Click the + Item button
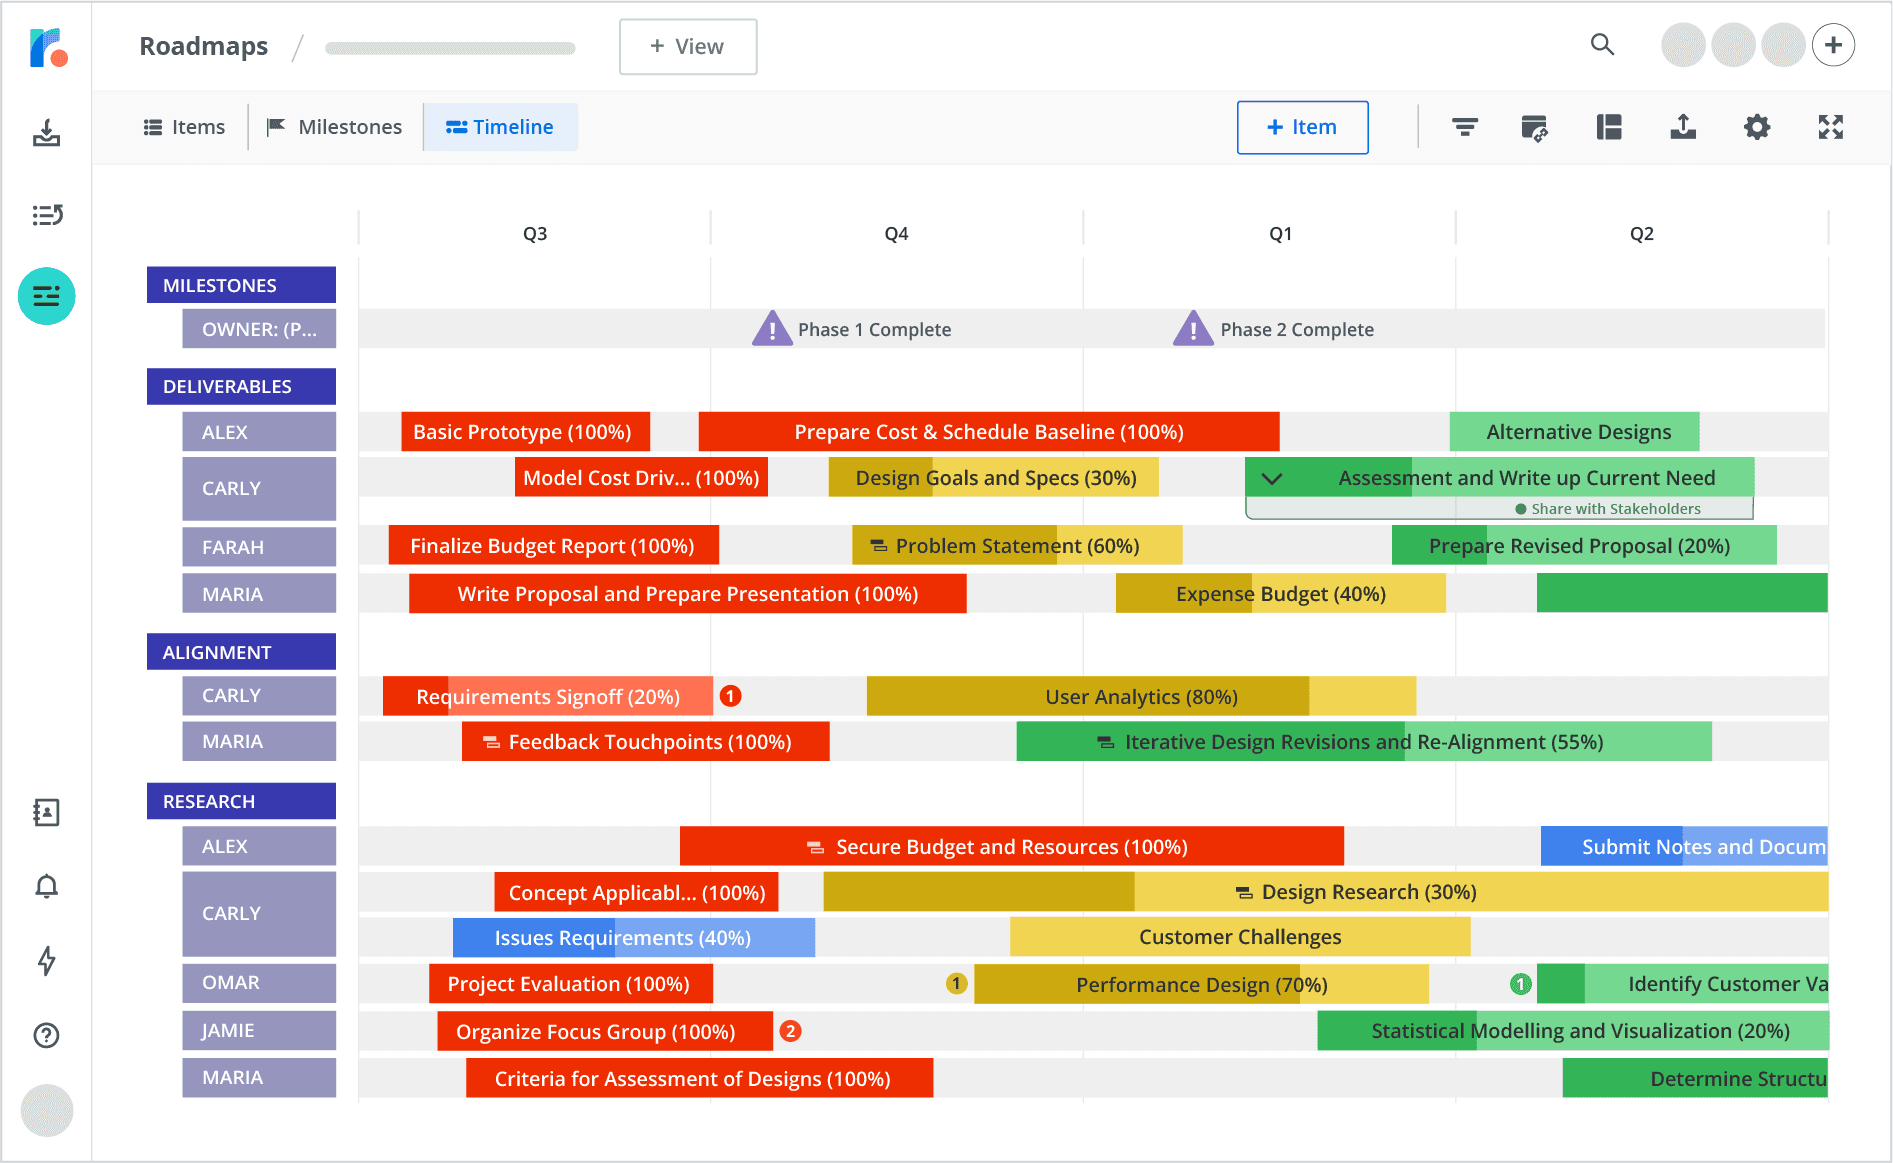The width and height of the screenshot is (1893, 1163). 1302,127
